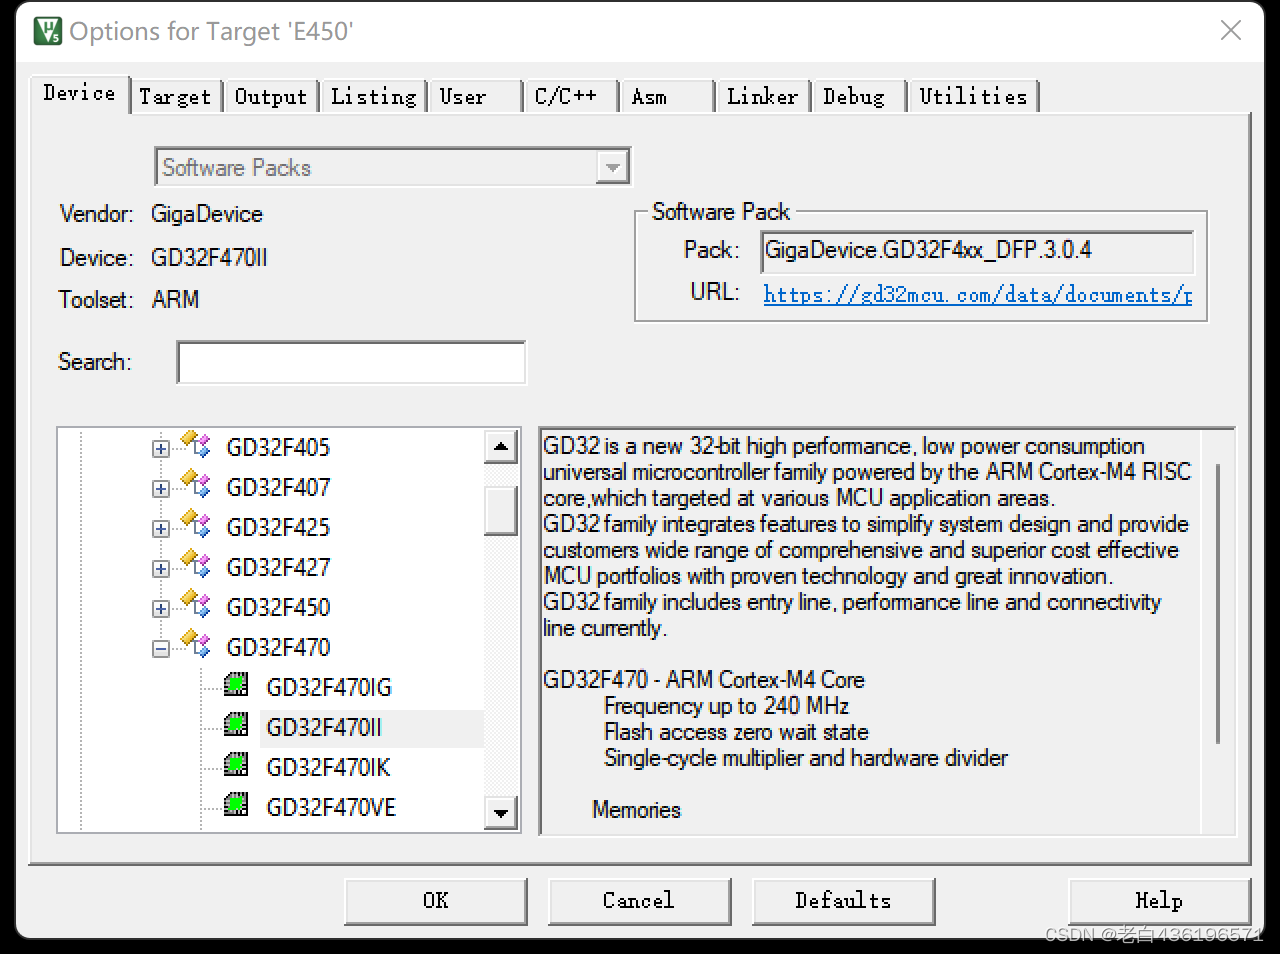This screenshot has height=954, width=1280.
Task: Click the 'ARM' Toolset value text
Action: 175,300
